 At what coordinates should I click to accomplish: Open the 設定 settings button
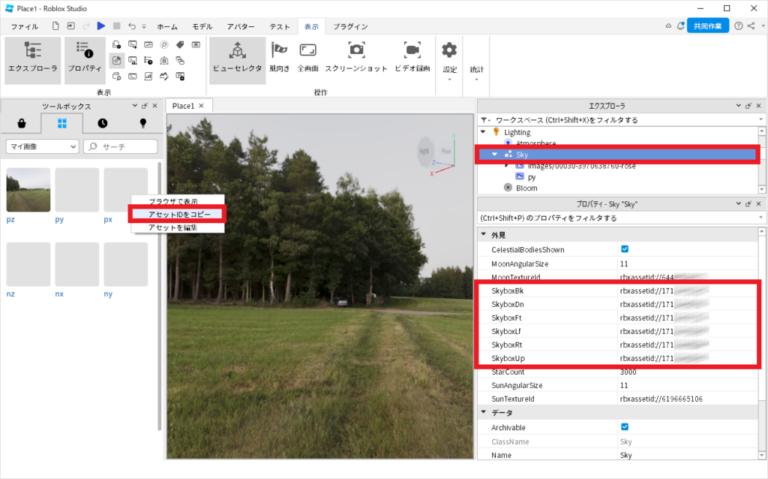(449, 58)
